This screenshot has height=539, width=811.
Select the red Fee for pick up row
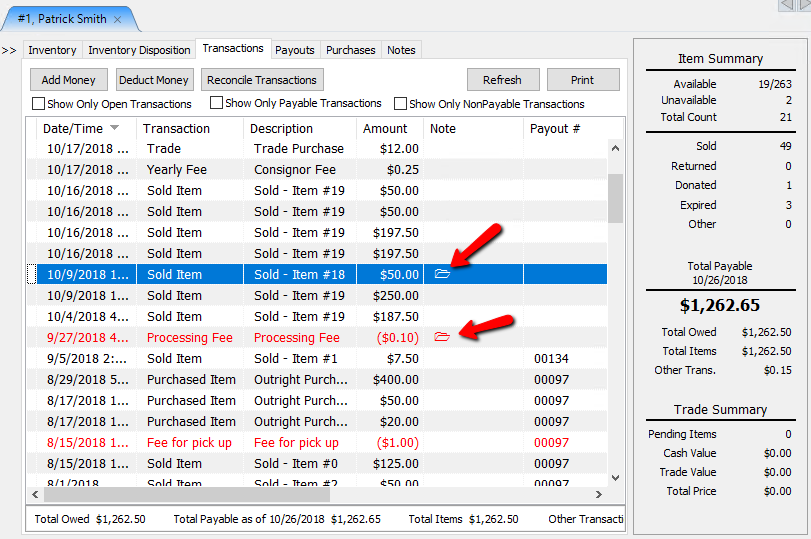[317, 443]
